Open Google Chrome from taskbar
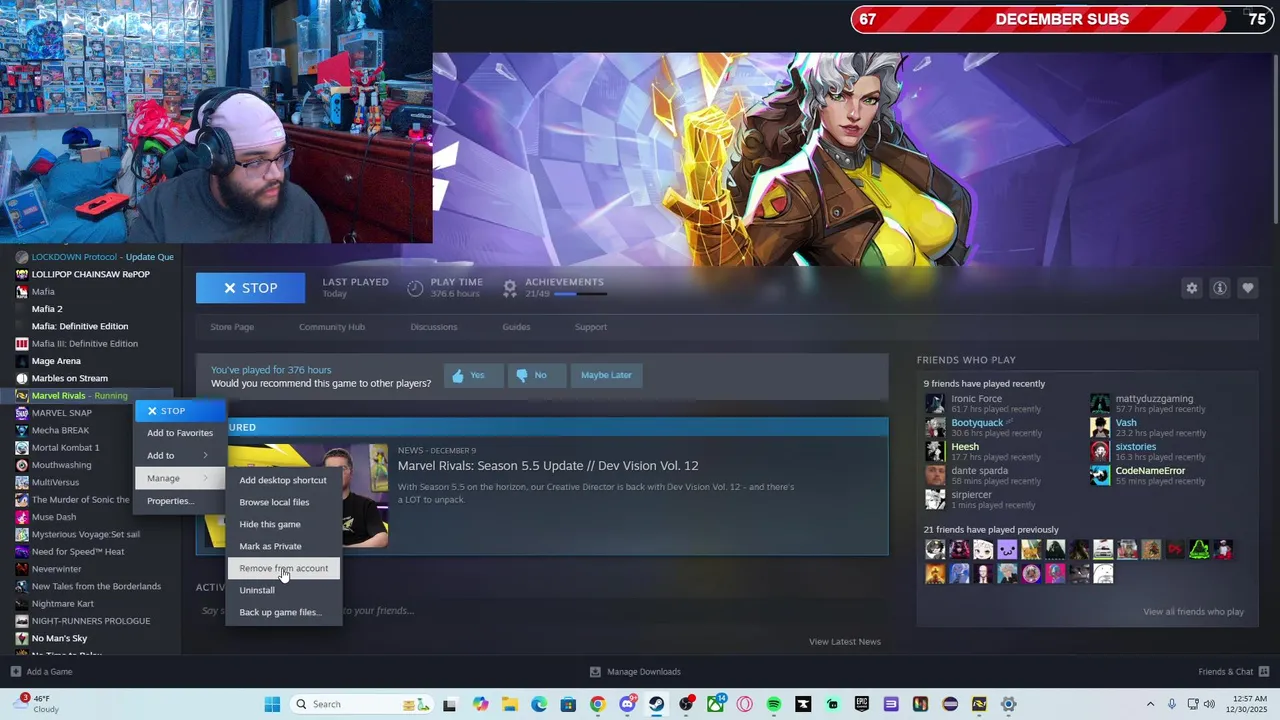 [x=598, y=704]
